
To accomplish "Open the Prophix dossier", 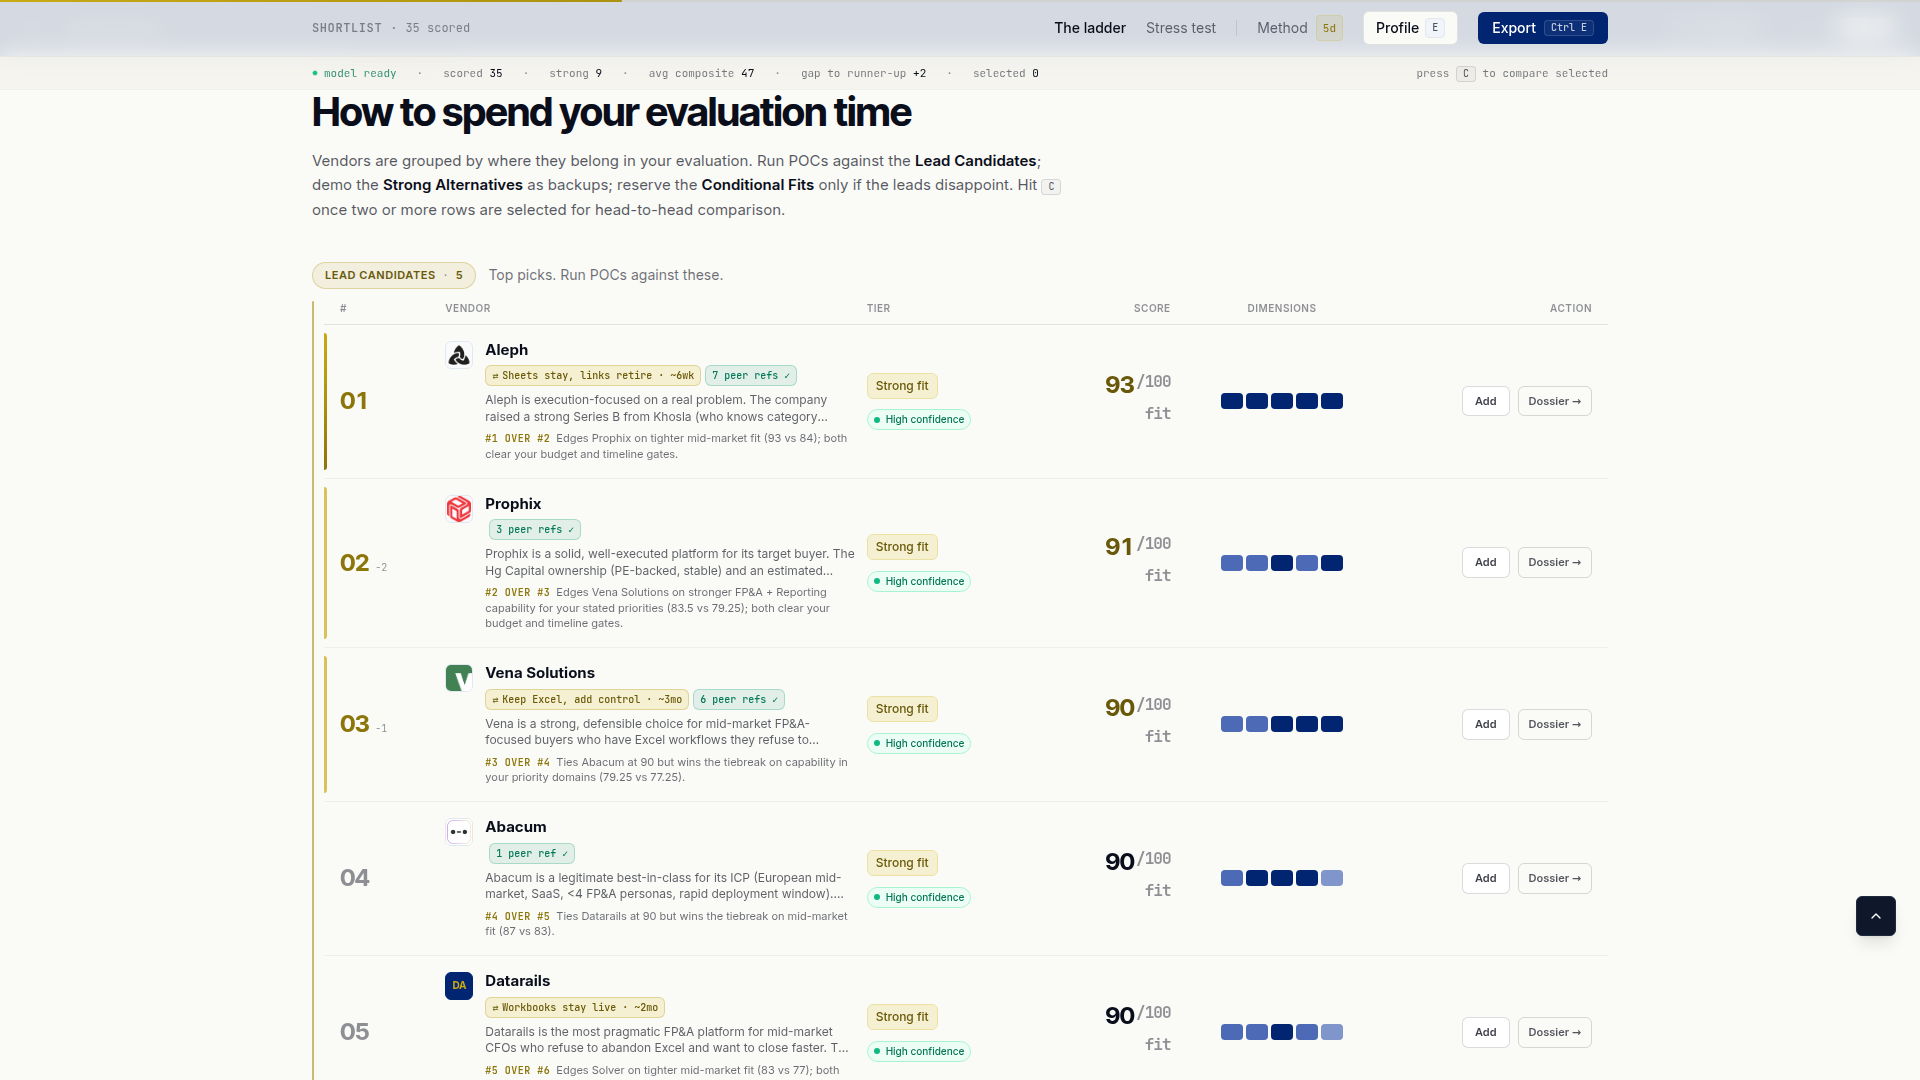I will coord(1554,562).
